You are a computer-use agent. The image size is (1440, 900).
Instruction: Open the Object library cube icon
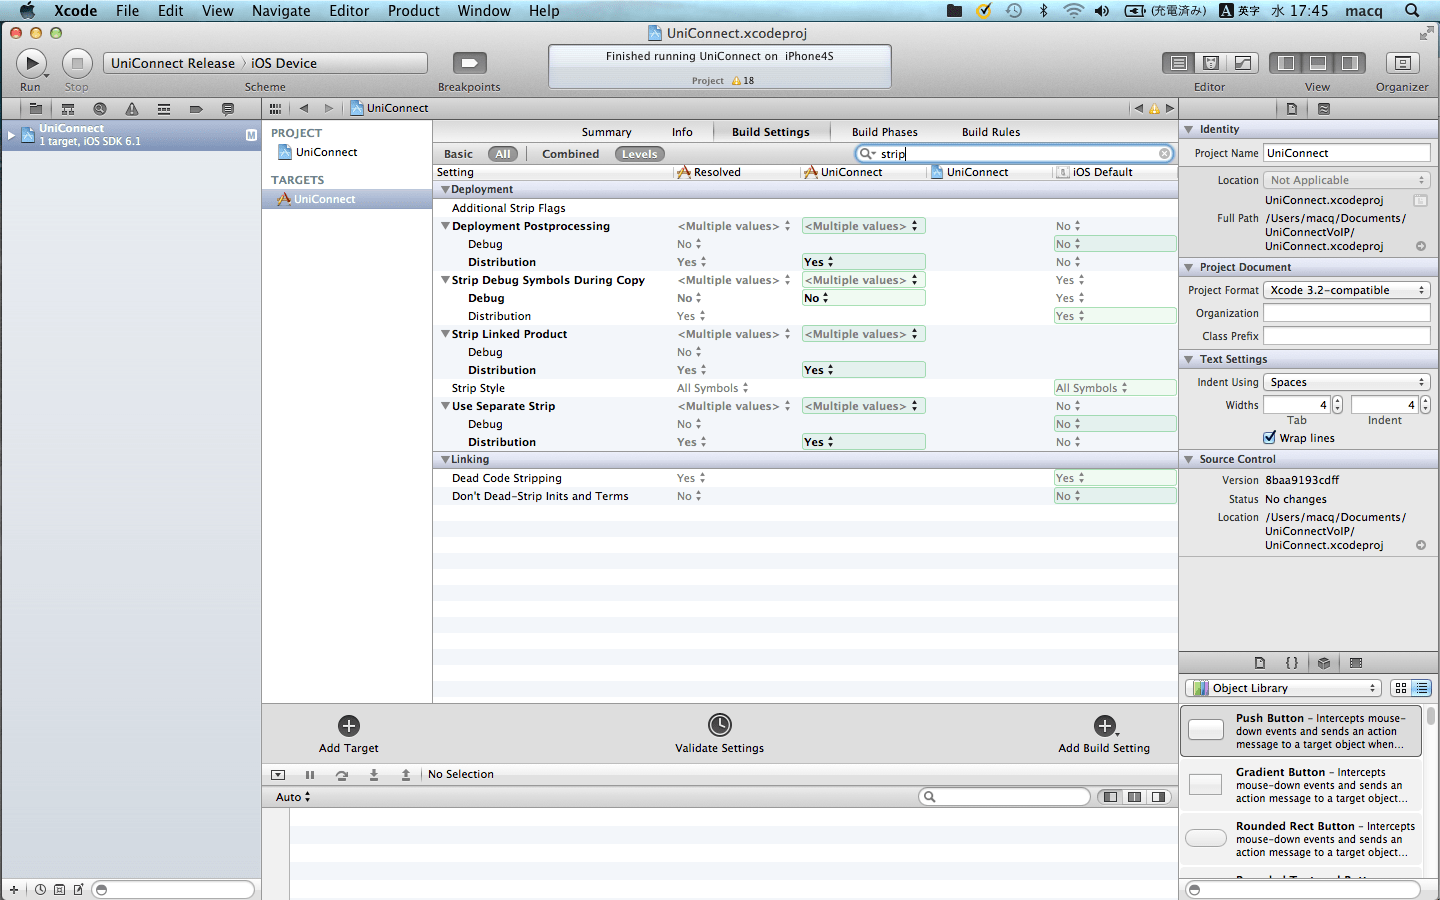point(1324,663)
